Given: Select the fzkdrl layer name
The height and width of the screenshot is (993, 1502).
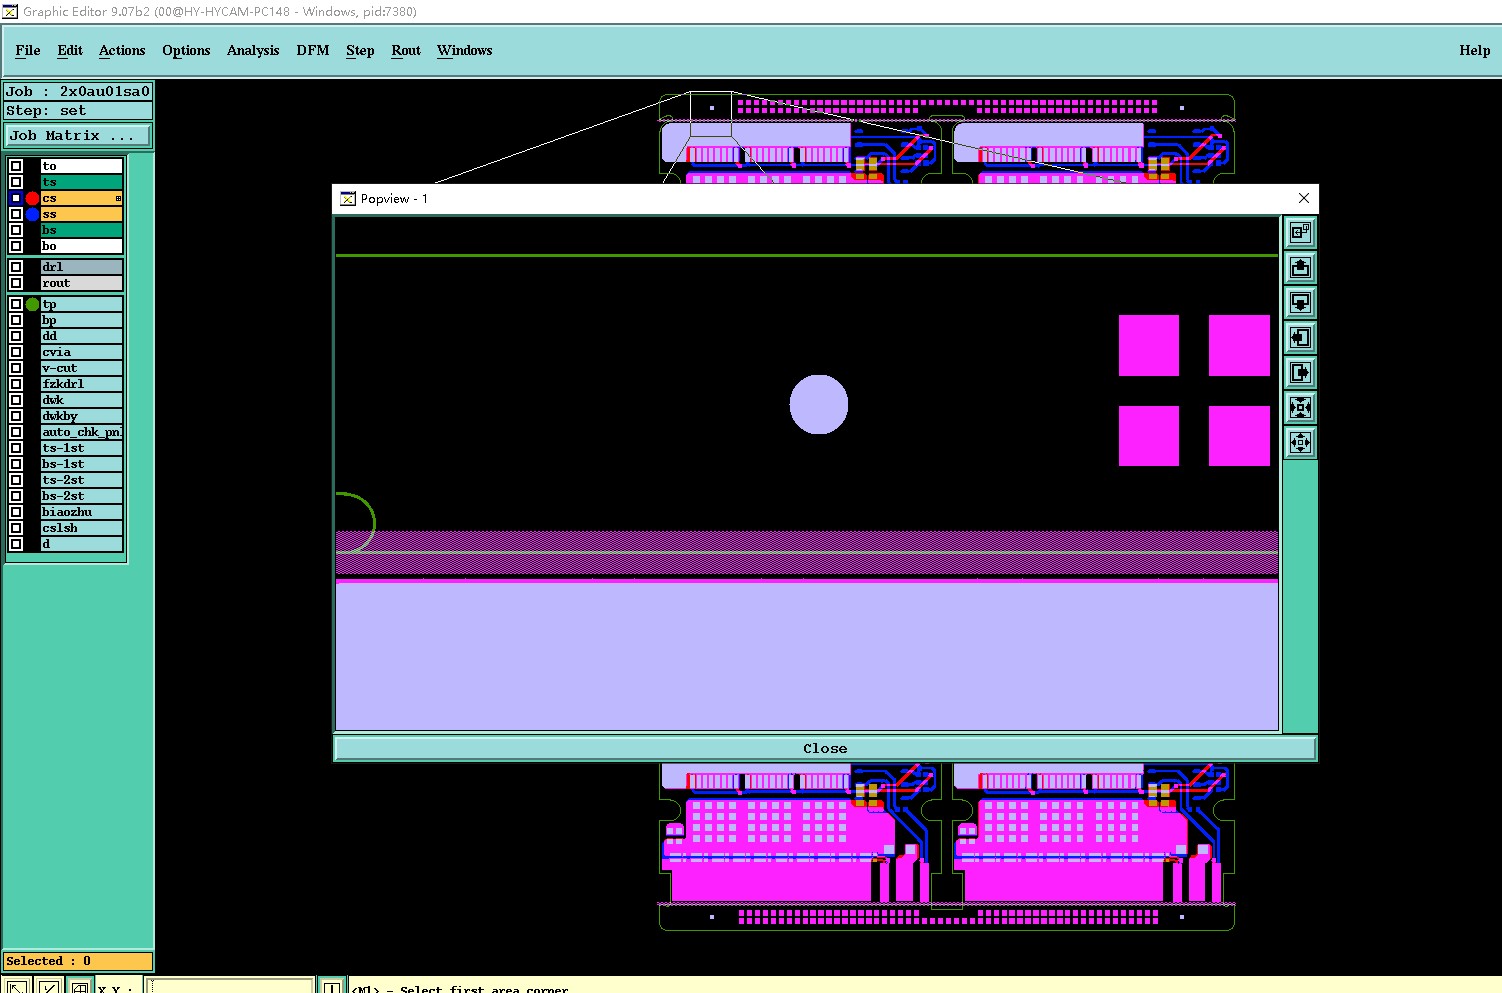Looking at the screenshot, I should pos(81,384).
